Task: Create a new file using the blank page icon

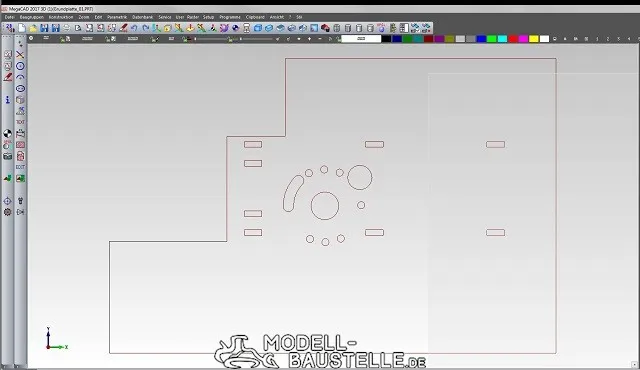Action: click(22, 28)
